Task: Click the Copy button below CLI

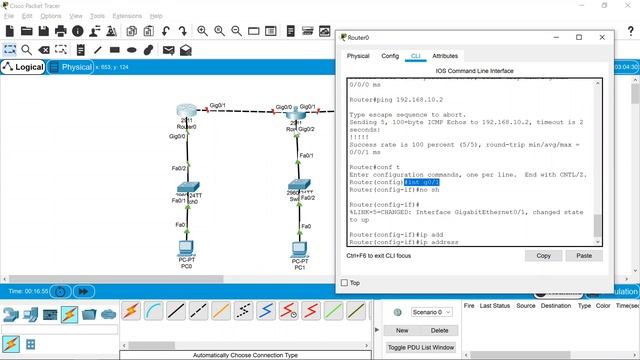Action: [x=543, y=256]
